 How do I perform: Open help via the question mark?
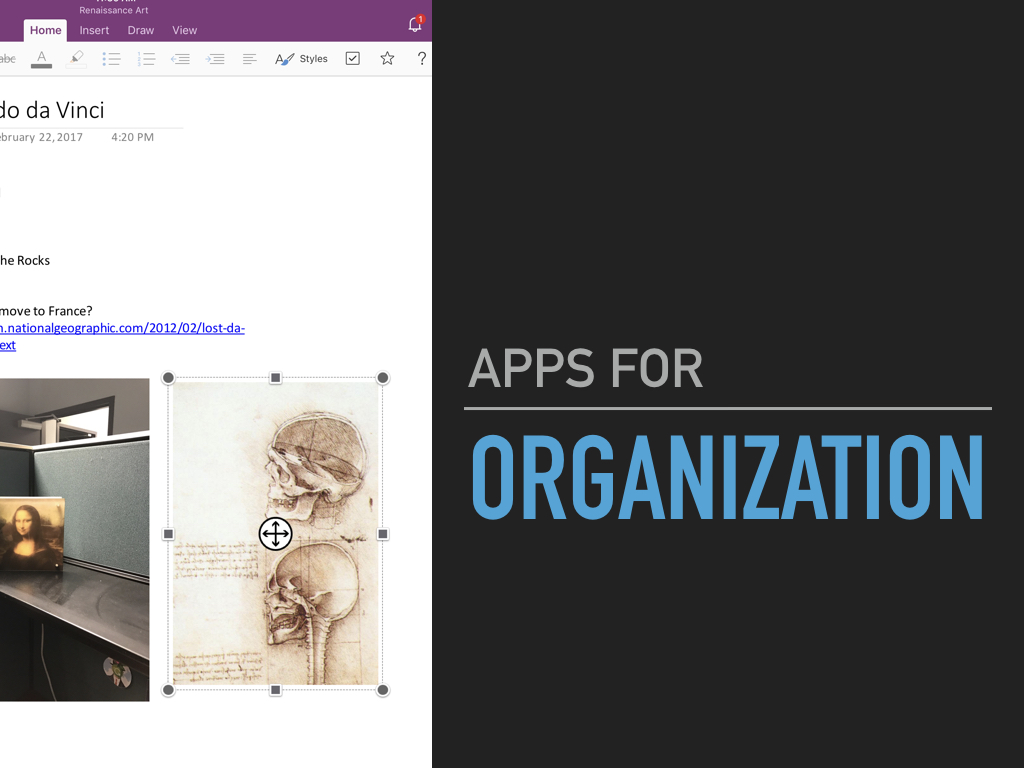click(x=422, y=59)
